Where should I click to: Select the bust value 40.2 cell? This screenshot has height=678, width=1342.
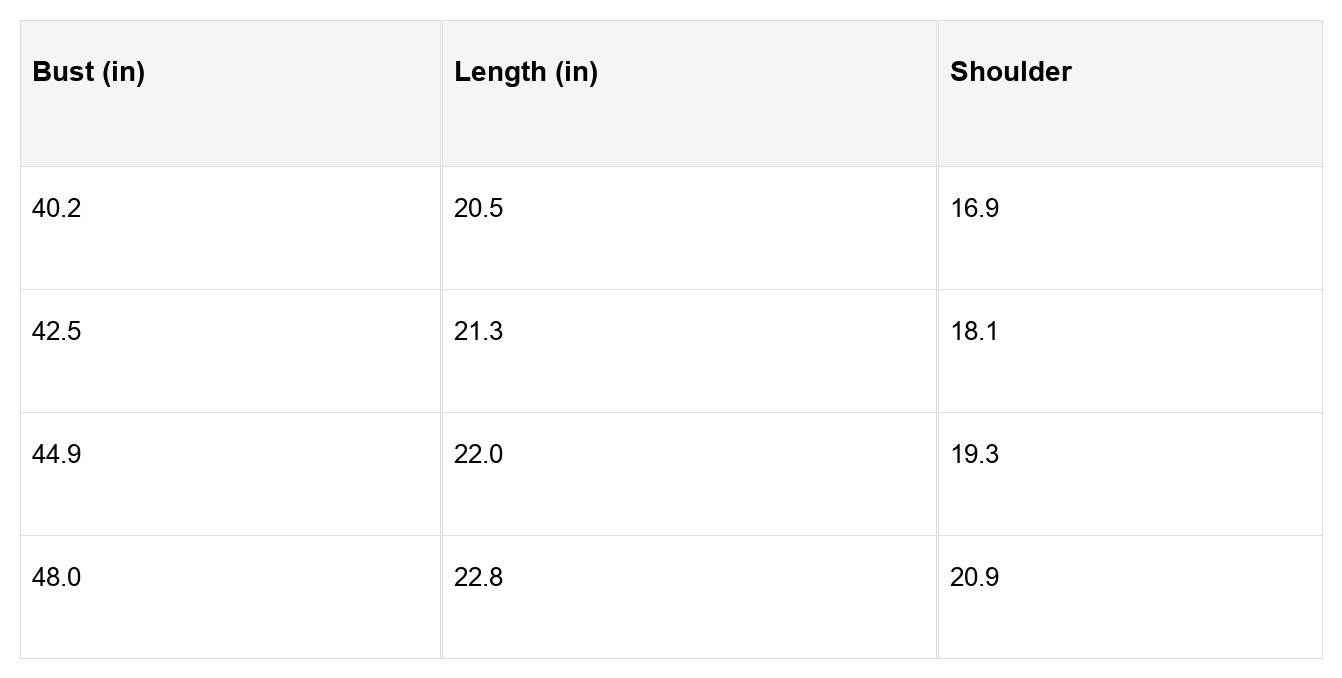pos(57,208)
